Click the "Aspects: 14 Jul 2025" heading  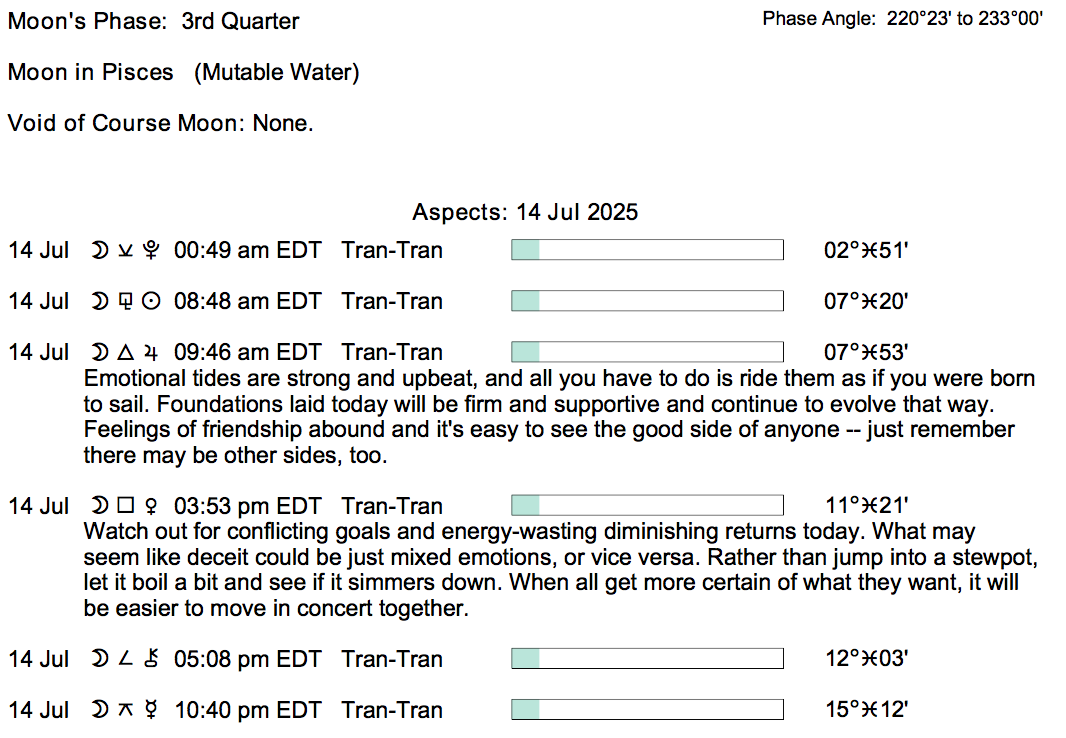pyautogui.click(x=525, y=212)
